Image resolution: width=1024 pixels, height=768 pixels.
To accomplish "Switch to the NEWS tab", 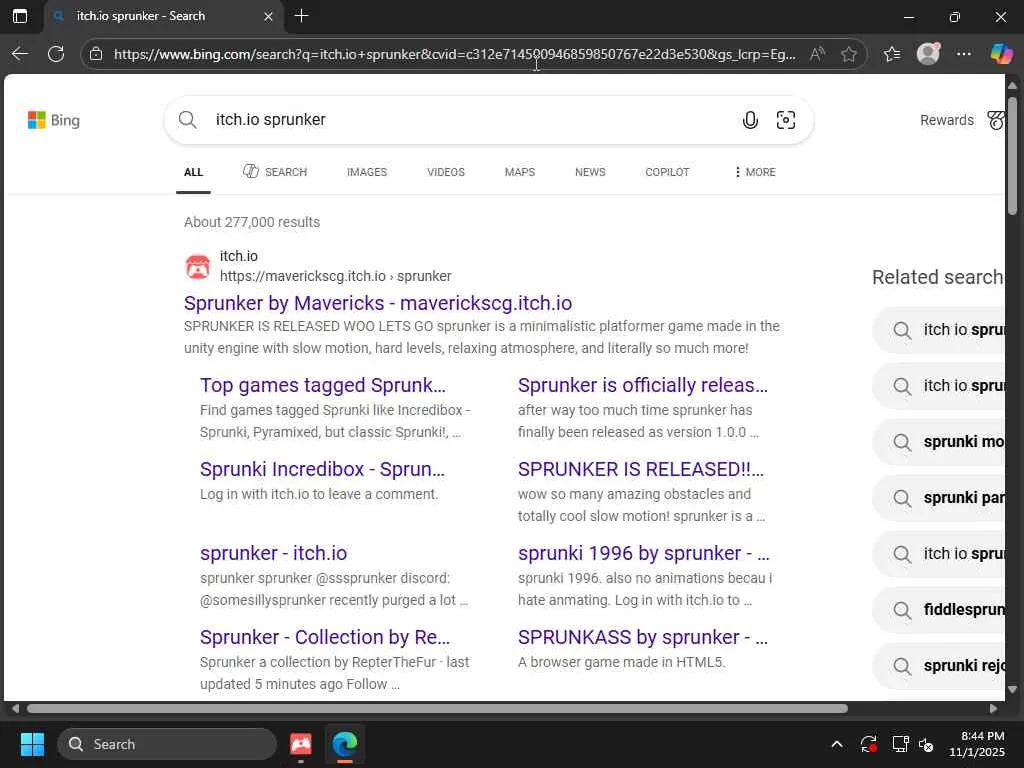I will [x=590, y=172].
